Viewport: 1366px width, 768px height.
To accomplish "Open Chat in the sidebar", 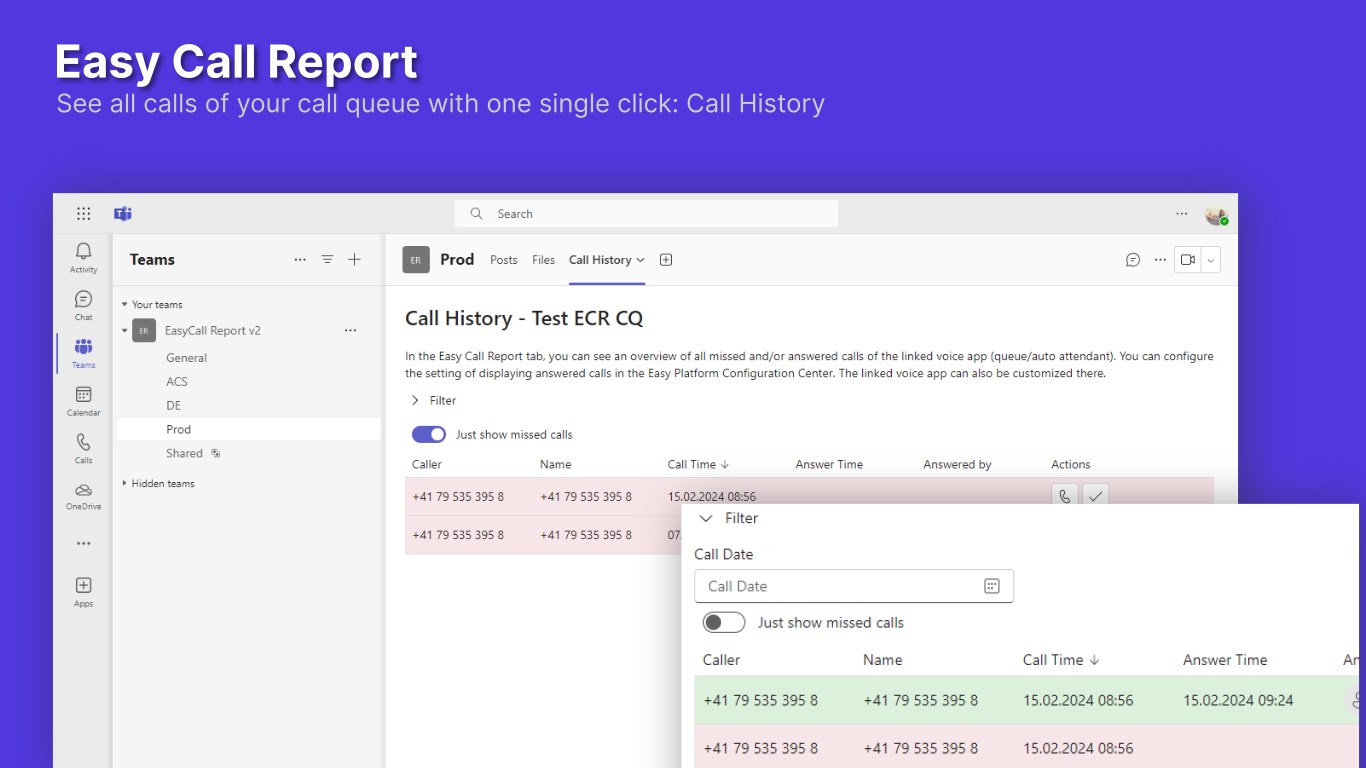I will (84, 305).
